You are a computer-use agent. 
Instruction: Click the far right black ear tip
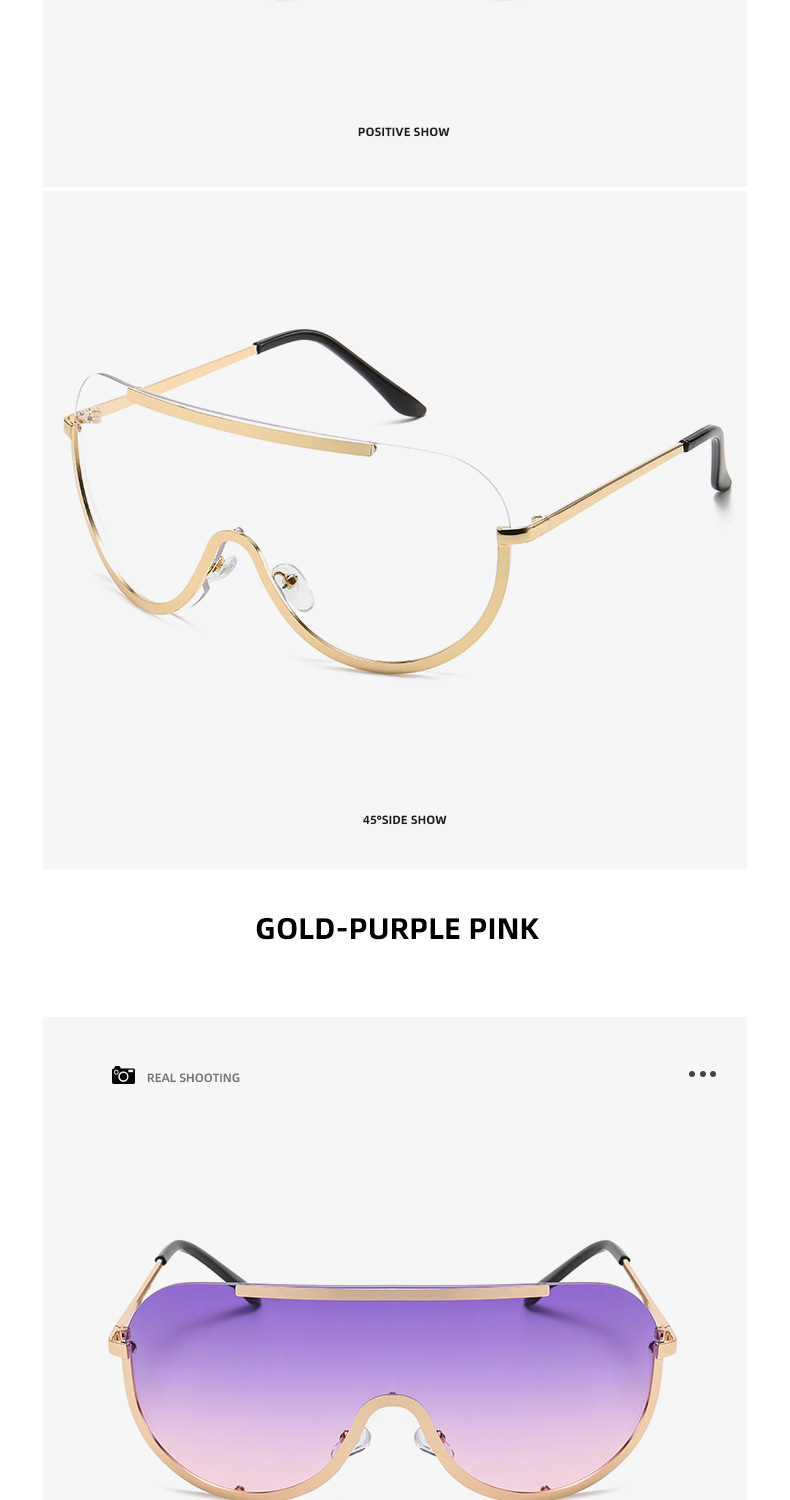click(x=710, y=455)
